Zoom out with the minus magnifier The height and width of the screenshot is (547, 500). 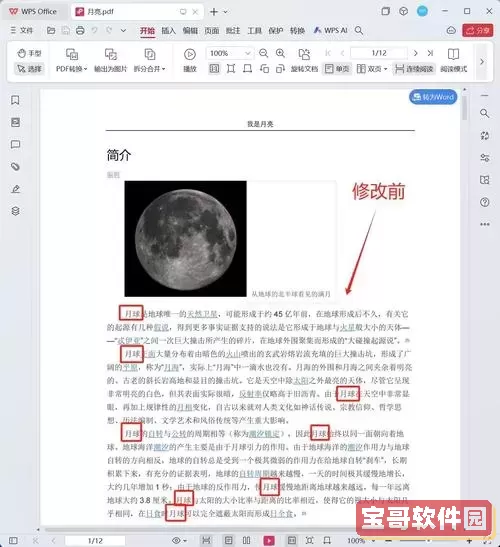(263, 53)
